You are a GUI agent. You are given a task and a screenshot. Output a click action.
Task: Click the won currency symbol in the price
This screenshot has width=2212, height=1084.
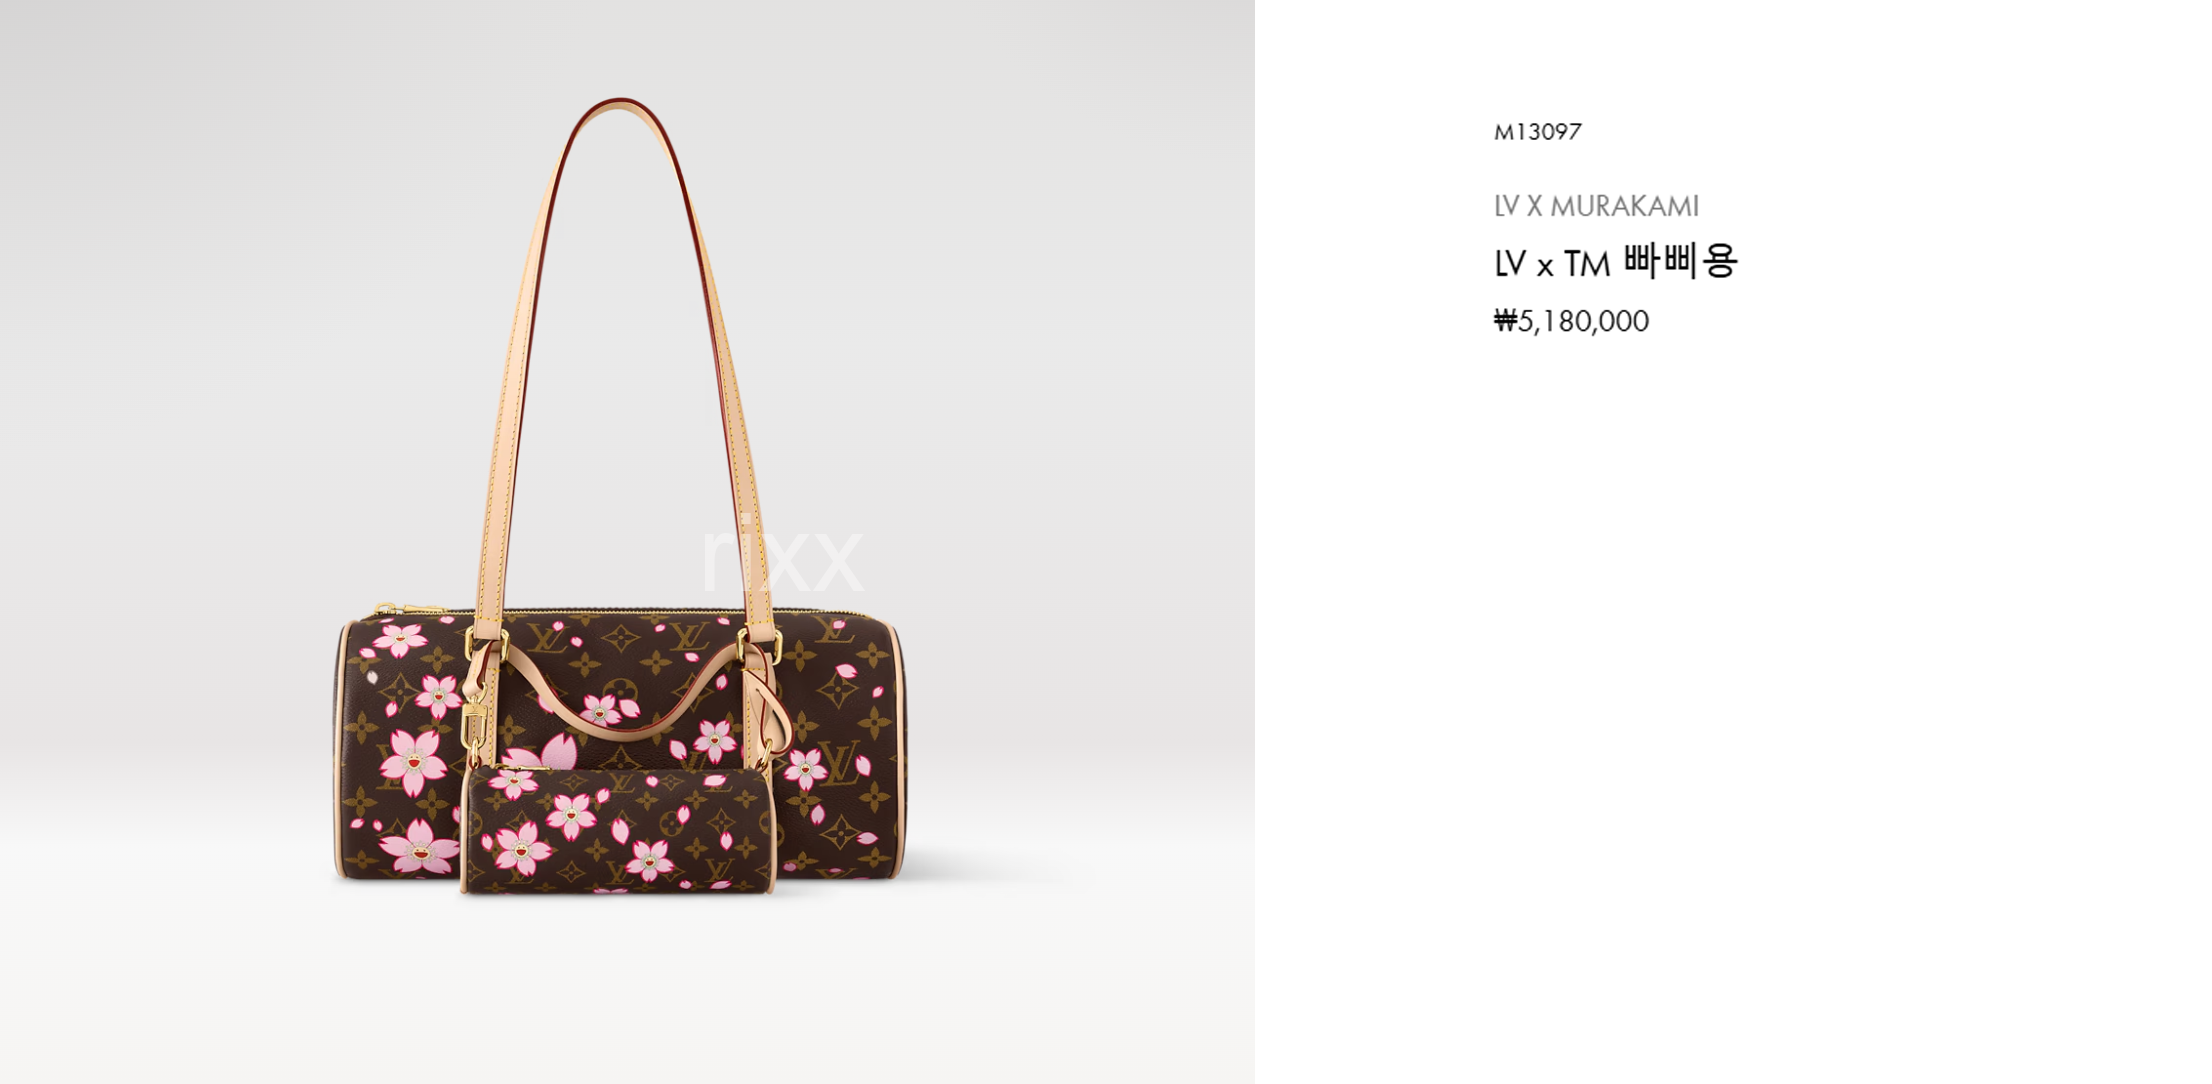pos(1505,321)
